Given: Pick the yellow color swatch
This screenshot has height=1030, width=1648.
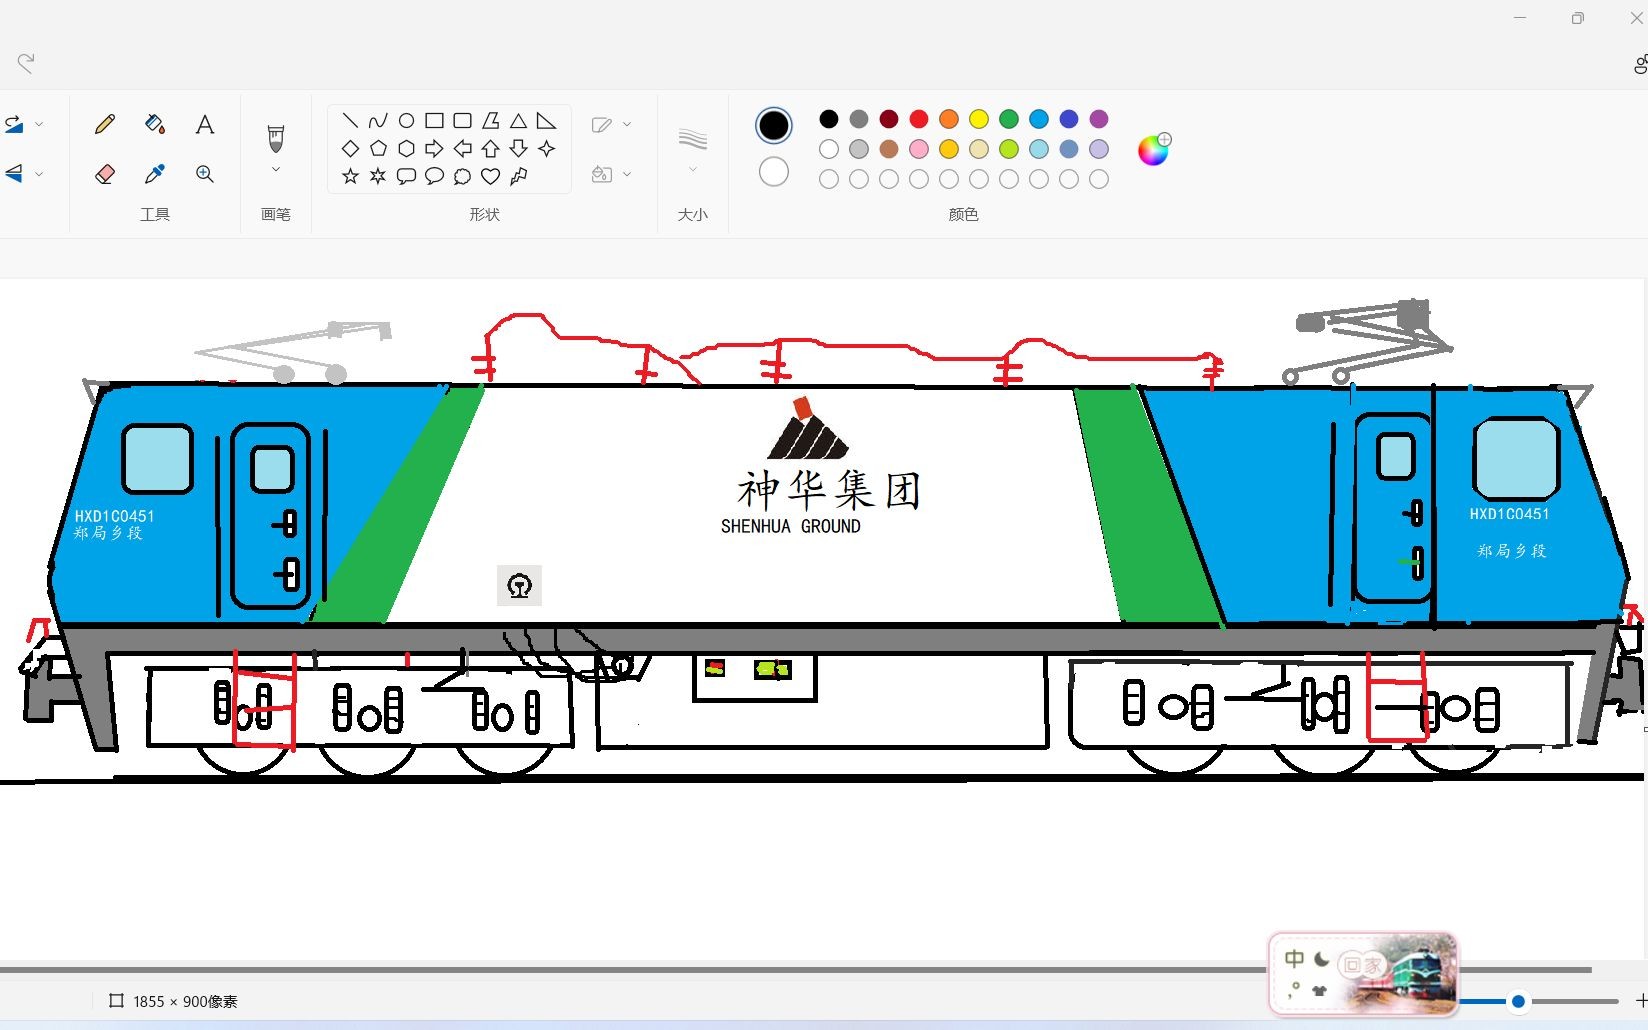Looking at the screenshot, I should [x=979, y=119].
